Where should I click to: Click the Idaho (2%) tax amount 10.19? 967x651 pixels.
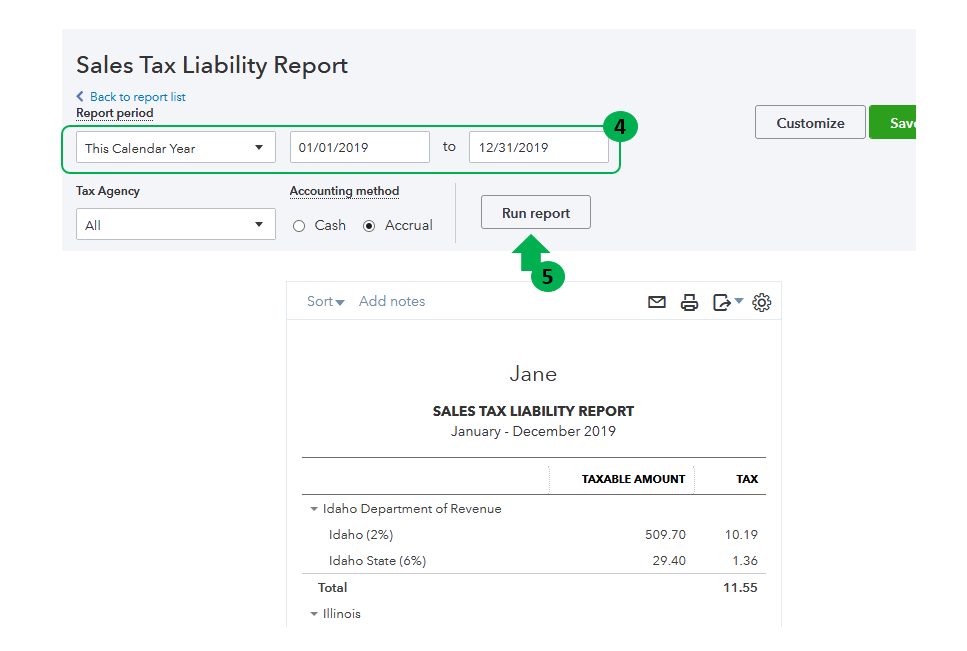tap(741, 535)
